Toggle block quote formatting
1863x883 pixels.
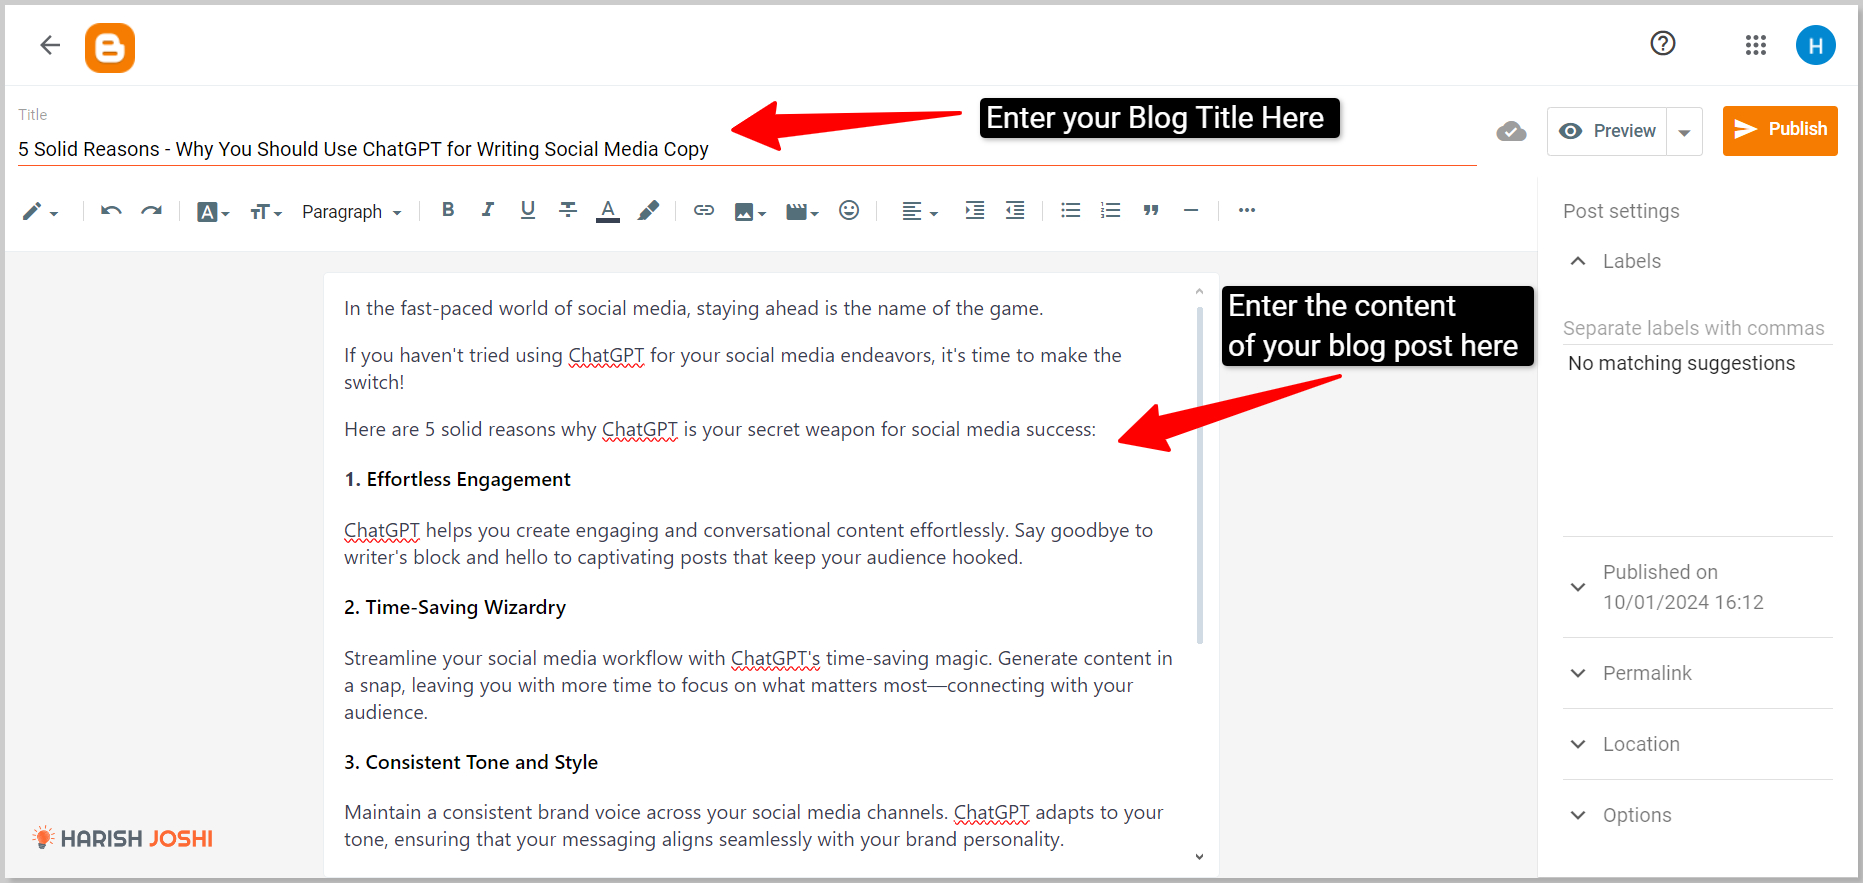coord(1151,210)
